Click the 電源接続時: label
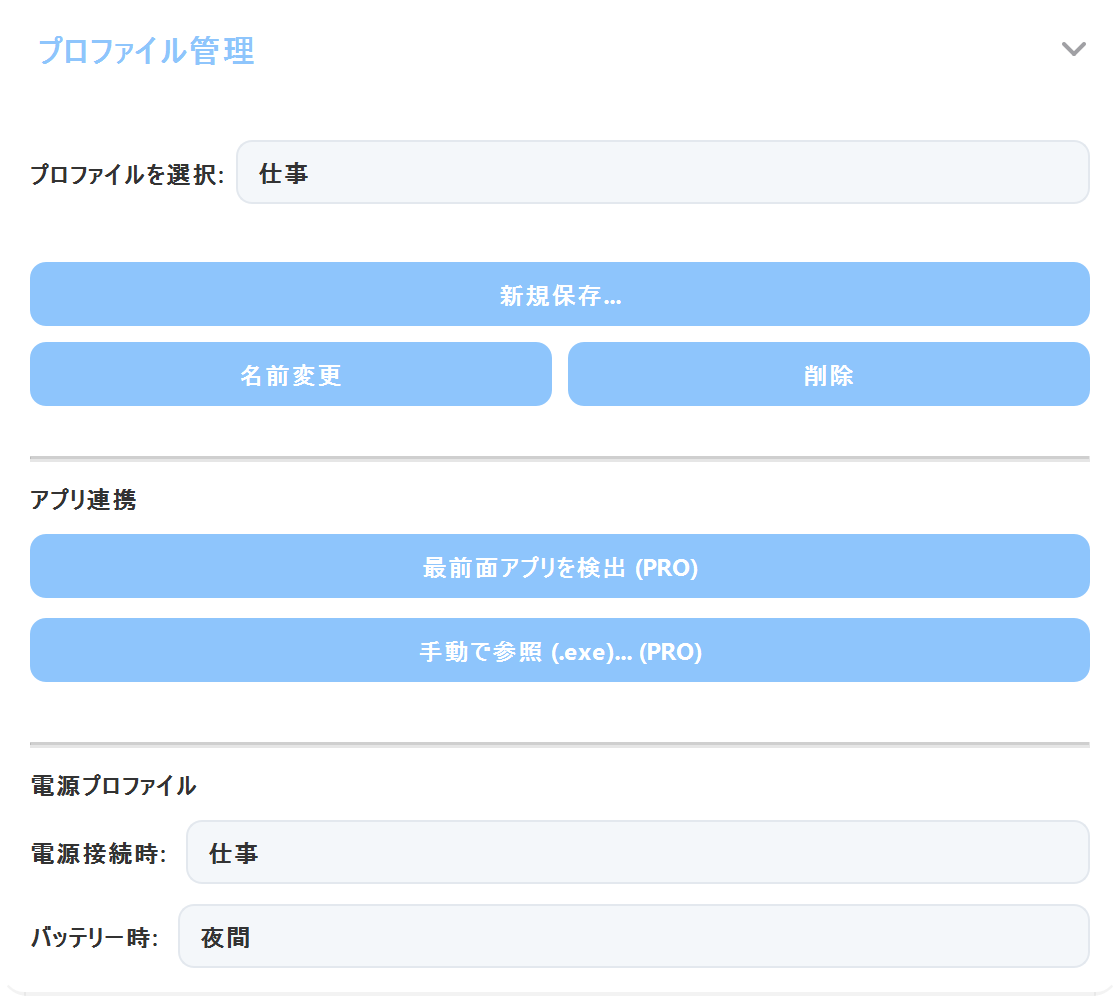The image size is (1120, 996). click(x=99, y=853)
